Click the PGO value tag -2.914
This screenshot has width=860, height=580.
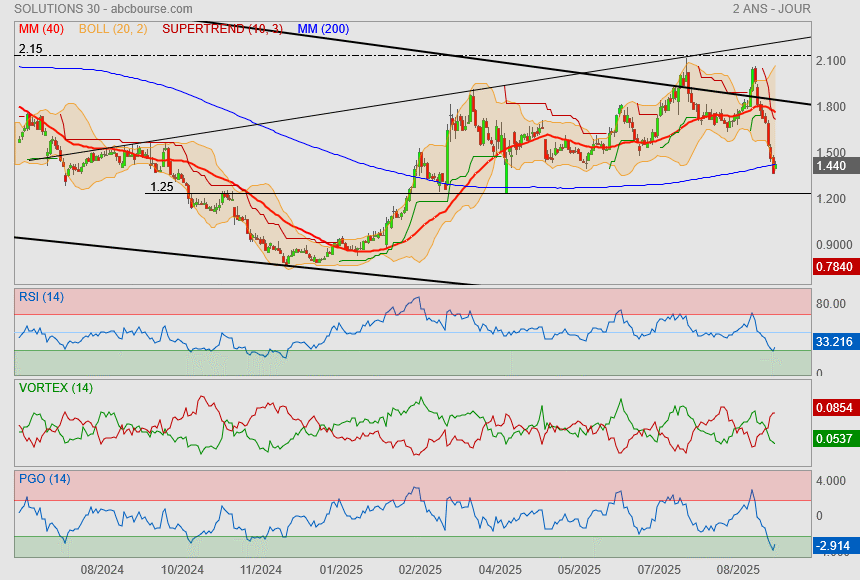coord(834,546)
